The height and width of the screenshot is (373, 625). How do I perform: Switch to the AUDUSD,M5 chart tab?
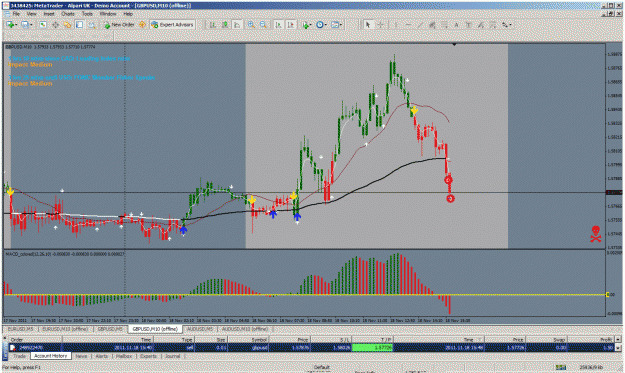pyautogui.click(x=200, y=329)
